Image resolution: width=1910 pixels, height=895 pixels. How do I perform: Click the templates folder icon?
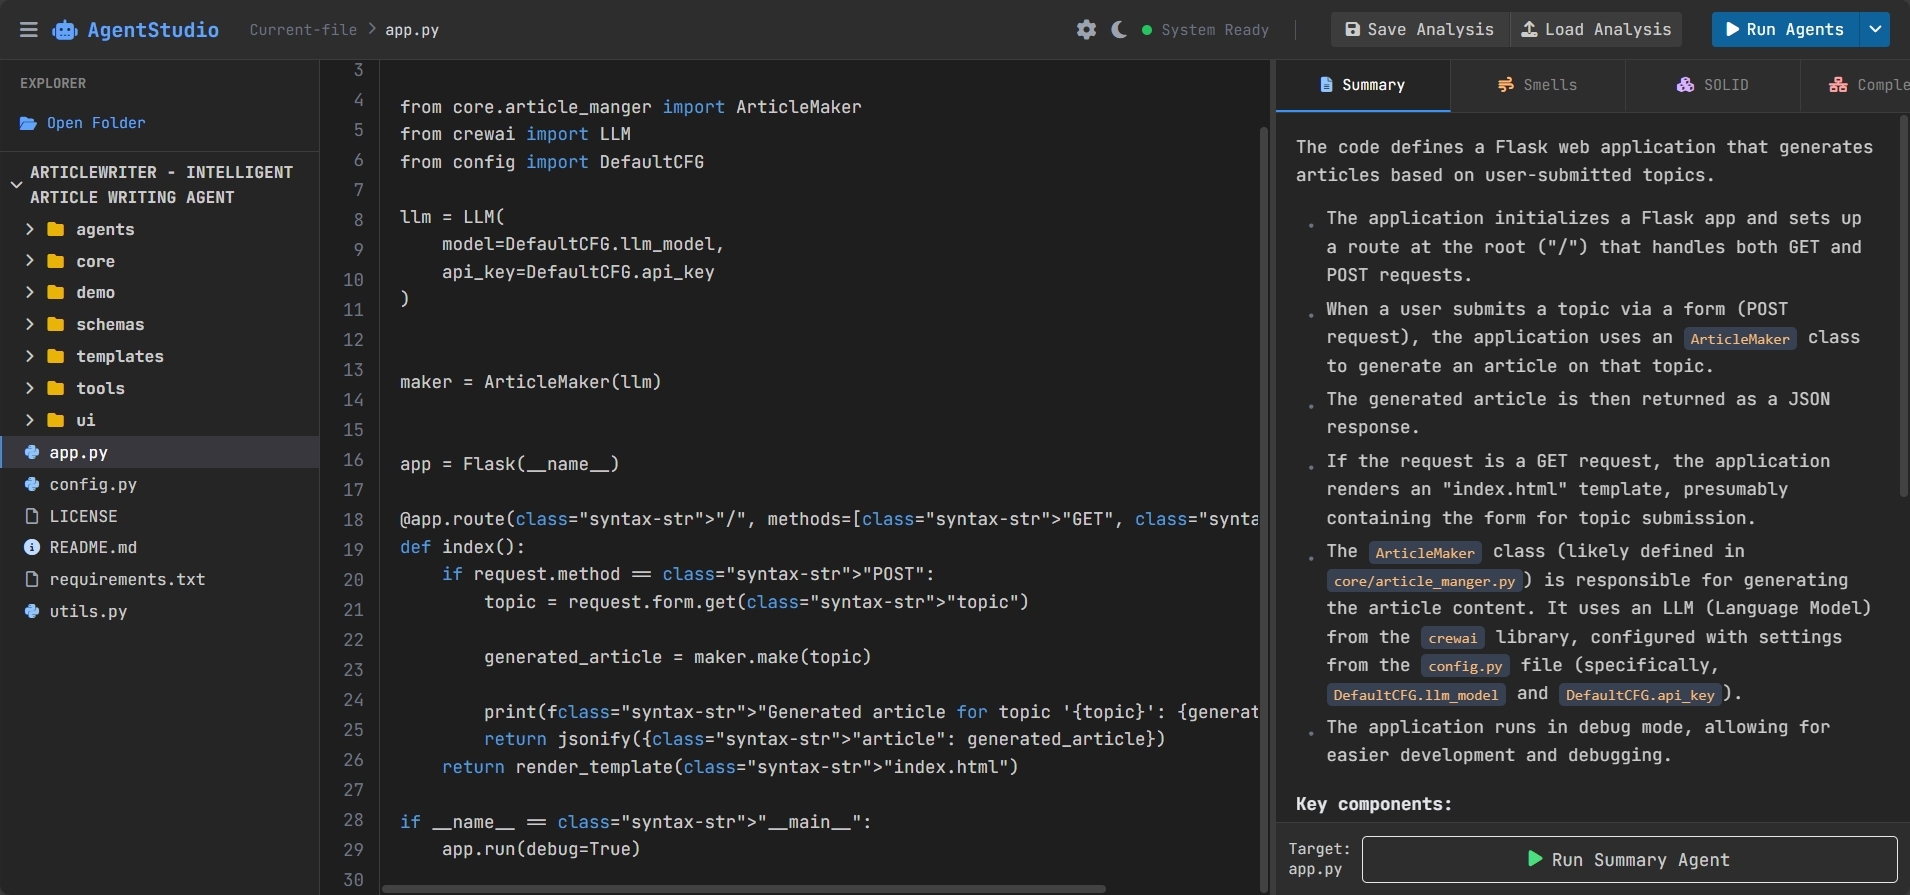coord(56,356)
